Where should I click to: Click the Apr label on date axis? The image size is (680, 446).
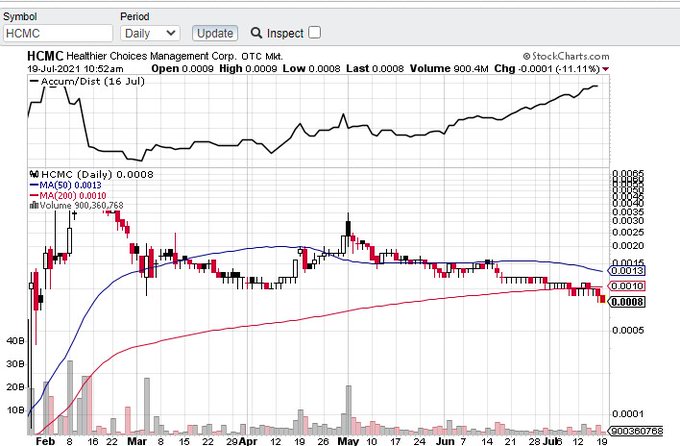pos(248,441)
